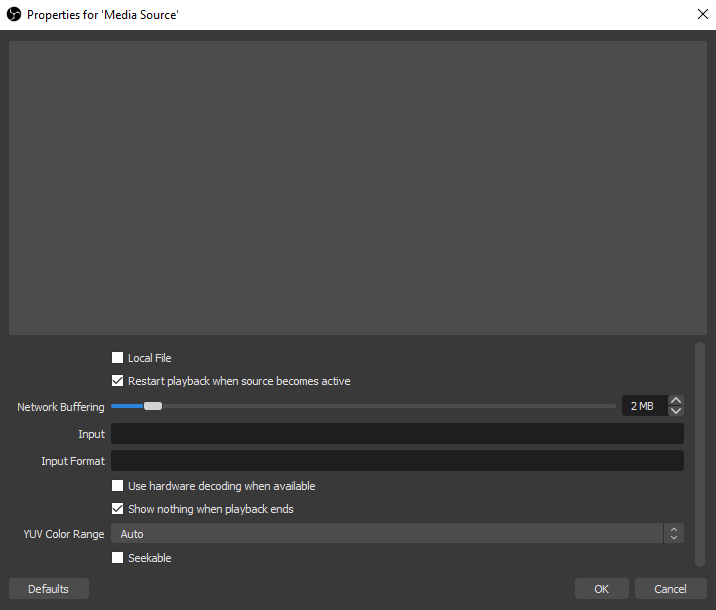
Task: Click the OBS logo in title bar
Action: click(x=14, y=15)
